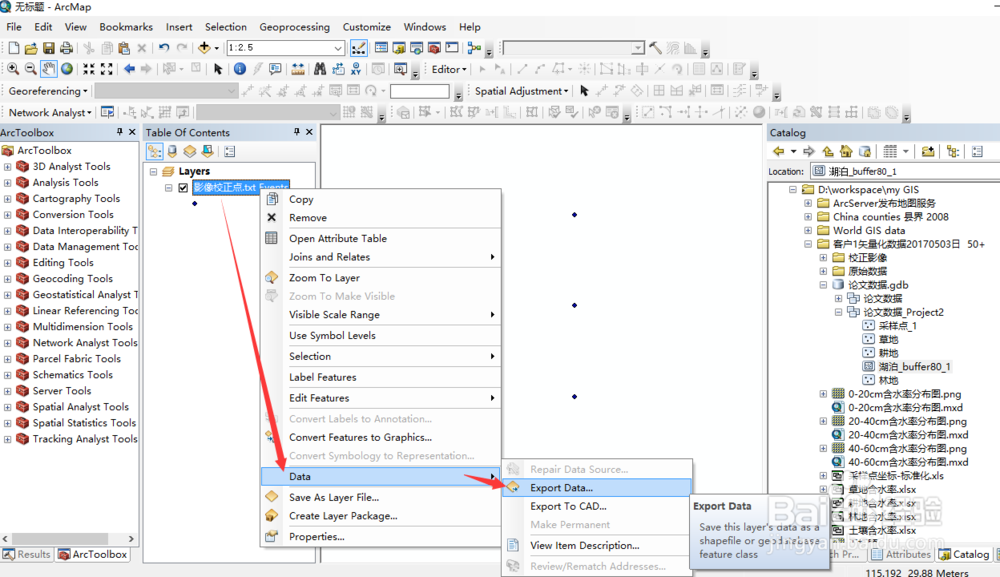The height and width of the screenshot is (577, 1000).
Task: Open the Find binoculars tool
Action: coord(320,69)
